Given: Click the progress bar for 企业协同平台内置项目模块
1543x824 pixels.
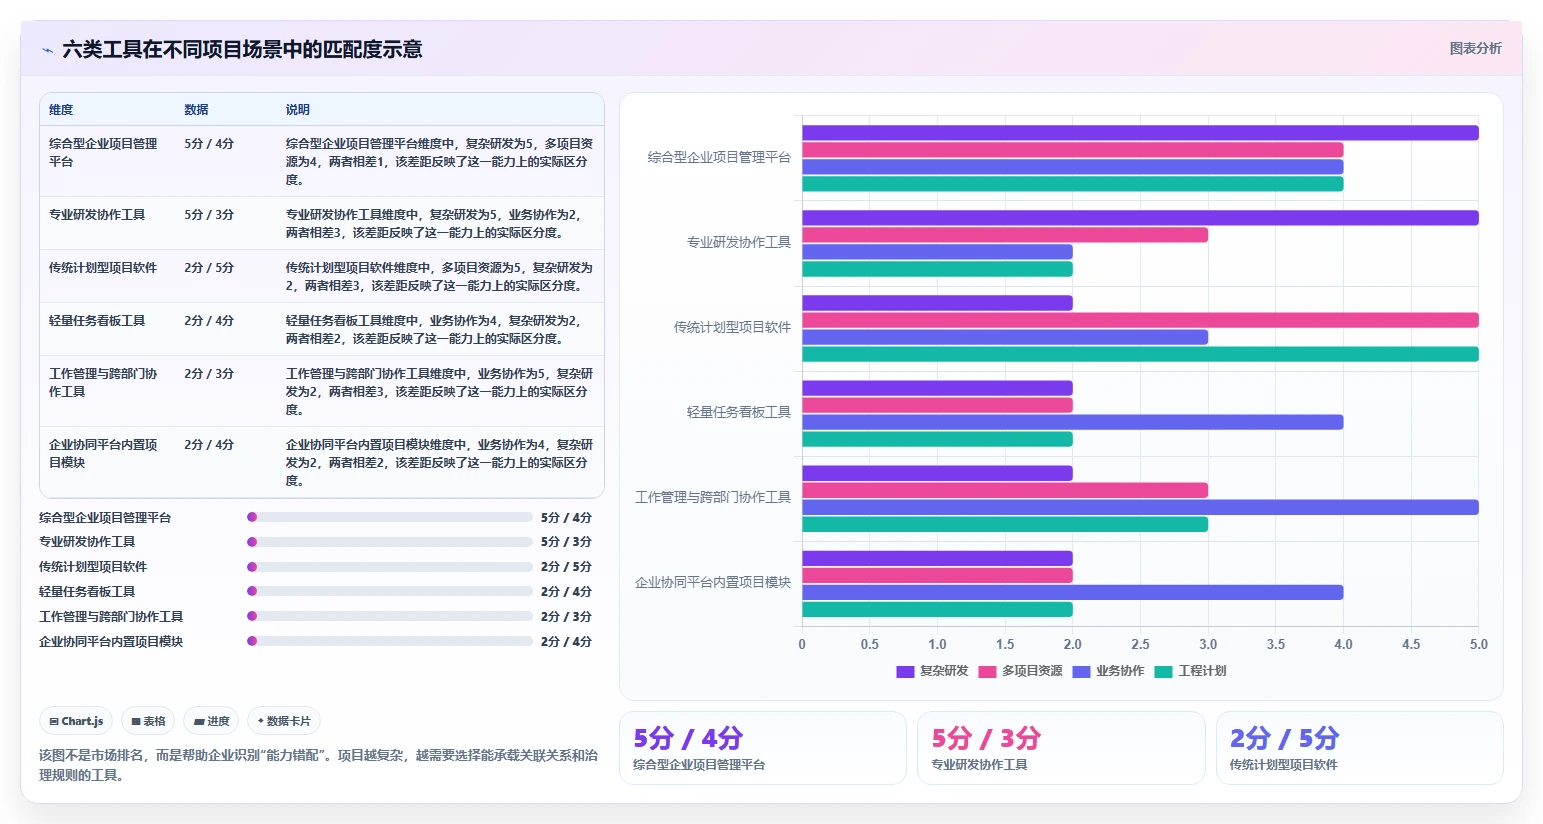Looking at the screenshot, I should pos(390,641).
